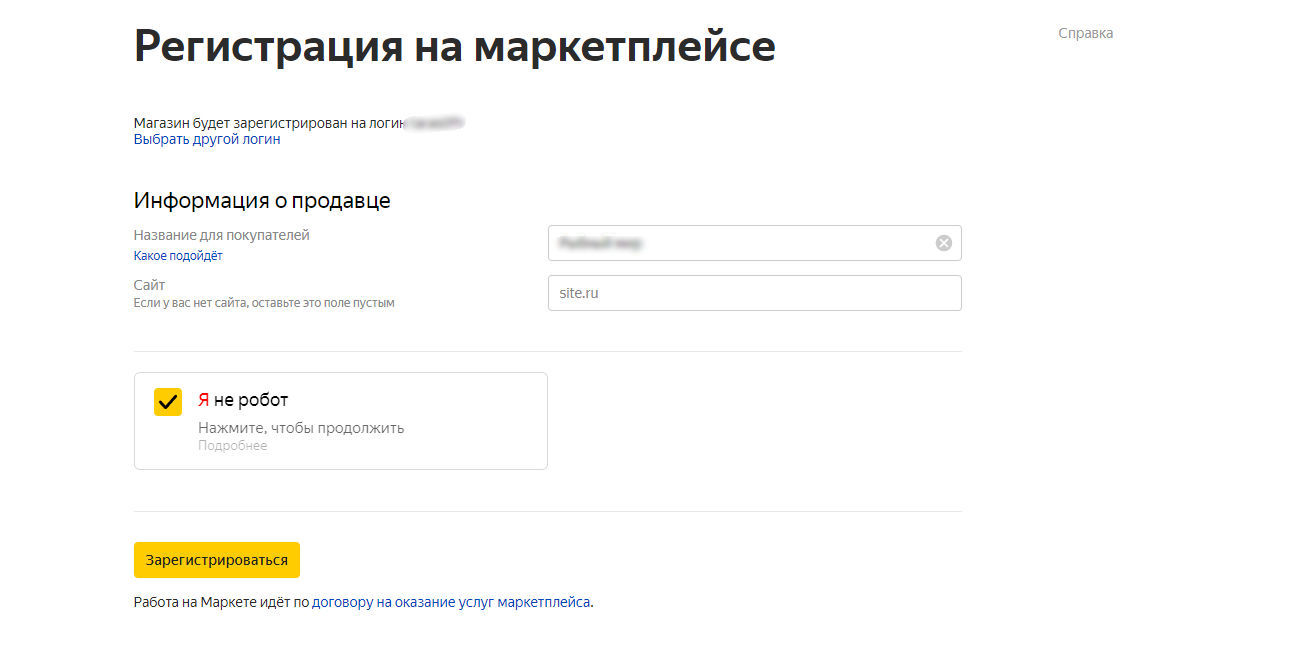Click "Выбрать другой логин" link
This screenshot has width=1303, height=648.
click(x=207, y=140)
